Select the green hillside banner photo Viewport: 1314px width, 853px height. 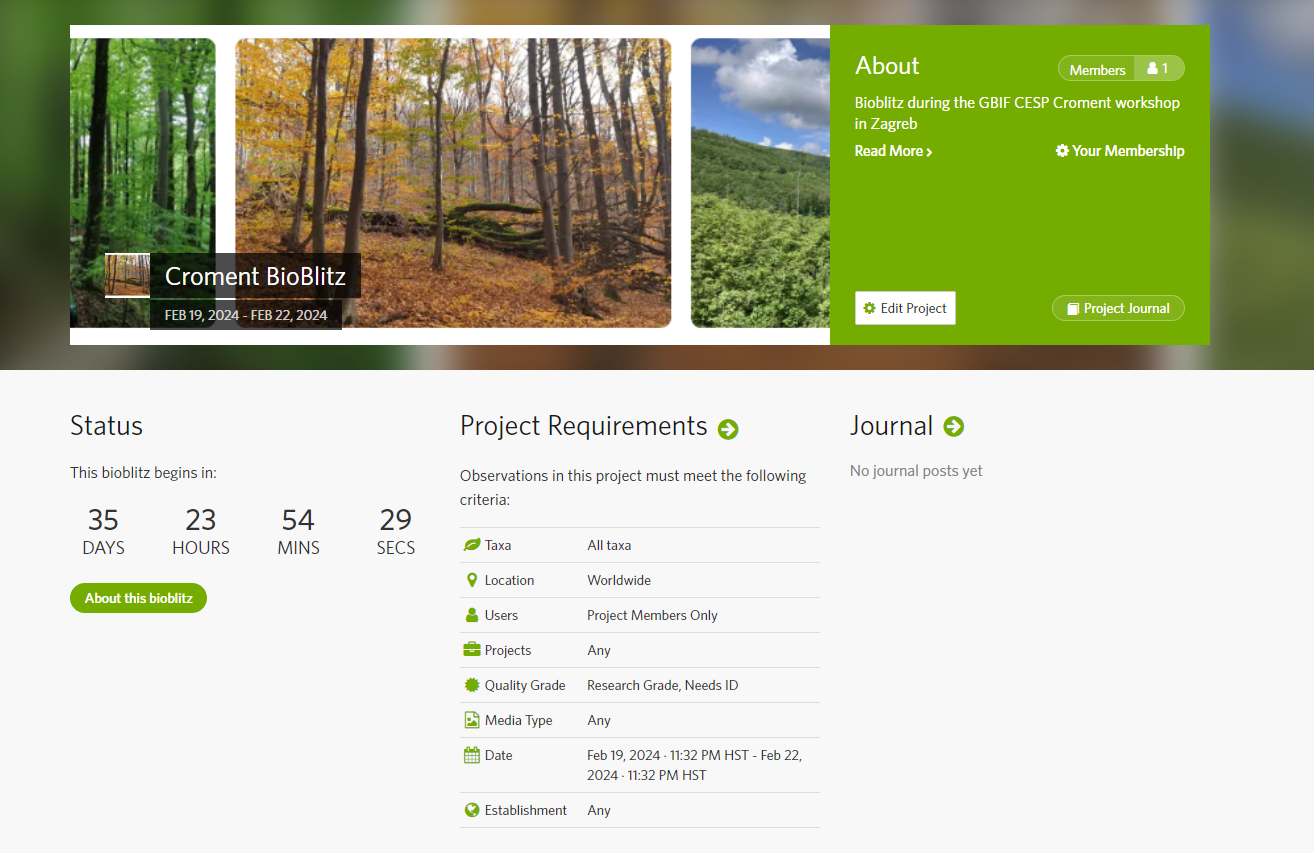pos(760,183)
